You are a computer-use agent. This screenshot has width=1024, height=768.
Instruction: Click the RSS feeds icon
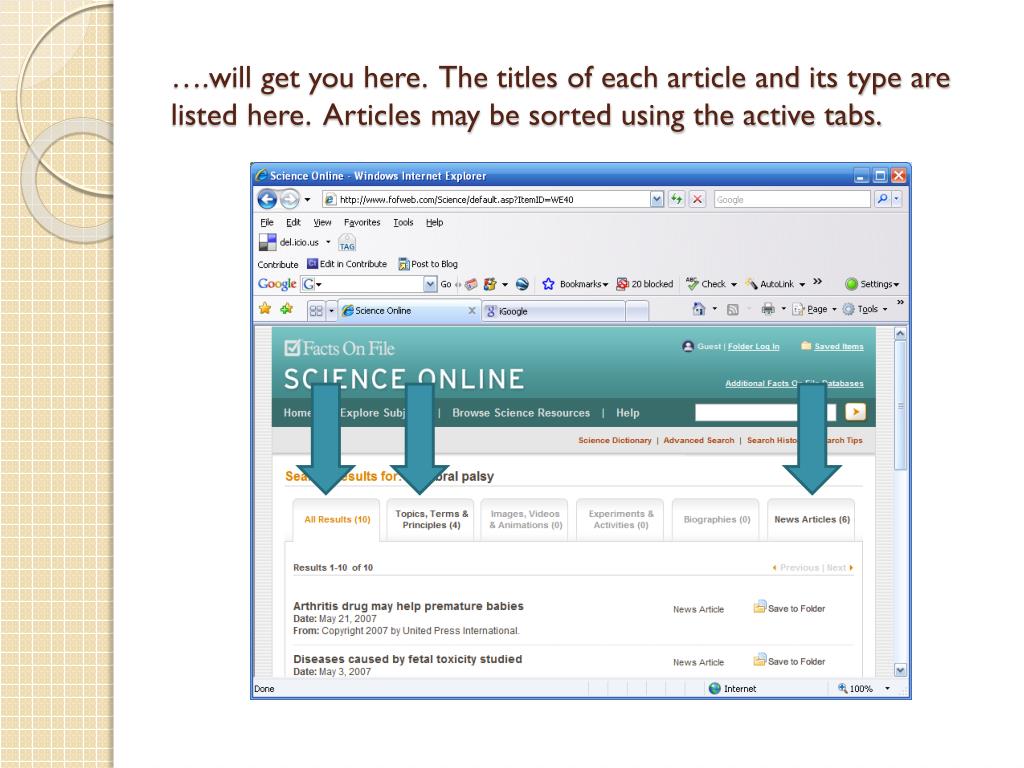coord(733,310)
